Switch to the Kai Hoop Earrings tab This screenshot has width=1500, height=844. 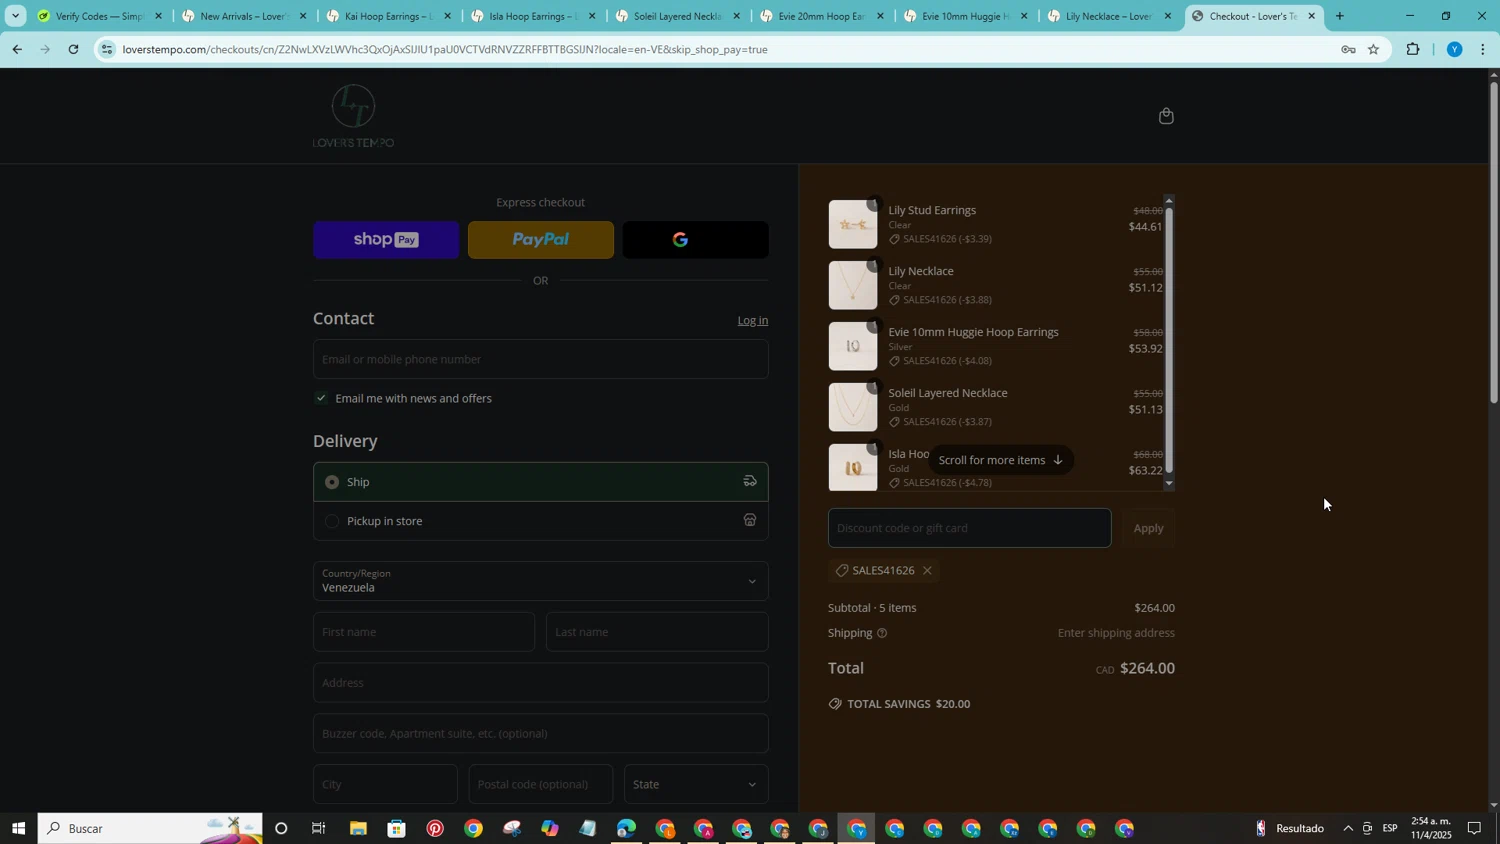coord(388,16)
